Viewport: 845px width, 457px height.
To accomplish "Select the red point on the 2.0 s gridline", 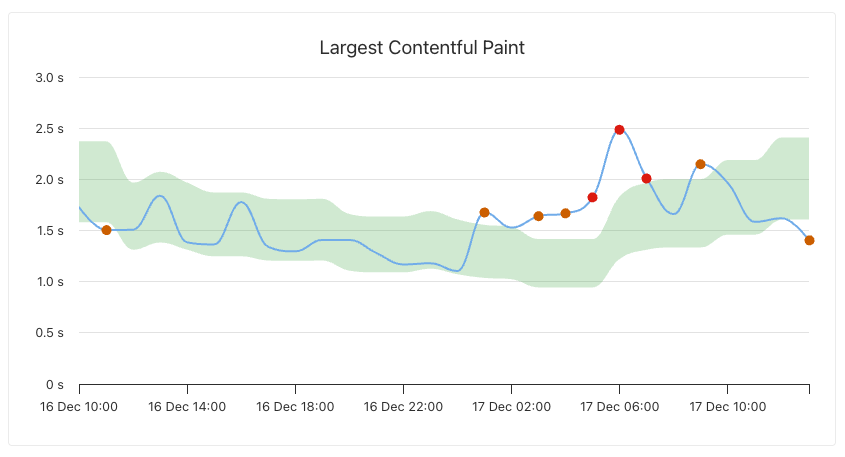I will (646, 178).
